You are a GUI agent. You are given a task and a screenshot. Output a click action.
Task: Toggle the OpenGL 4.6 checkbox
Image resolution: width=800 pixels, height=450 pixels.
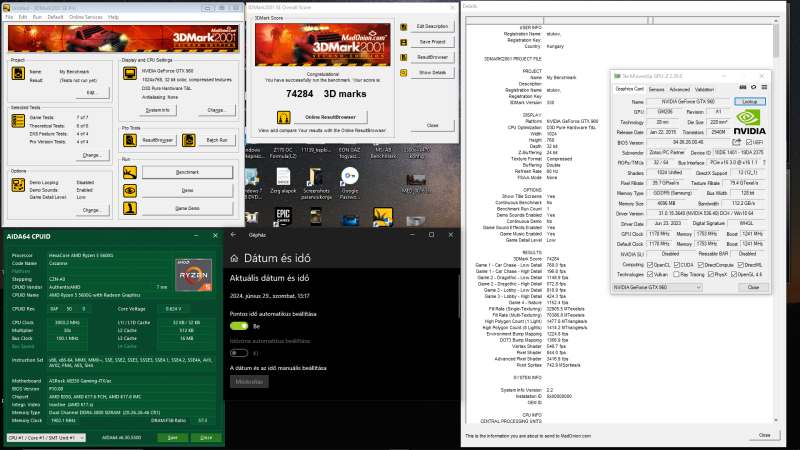[734, 274]
